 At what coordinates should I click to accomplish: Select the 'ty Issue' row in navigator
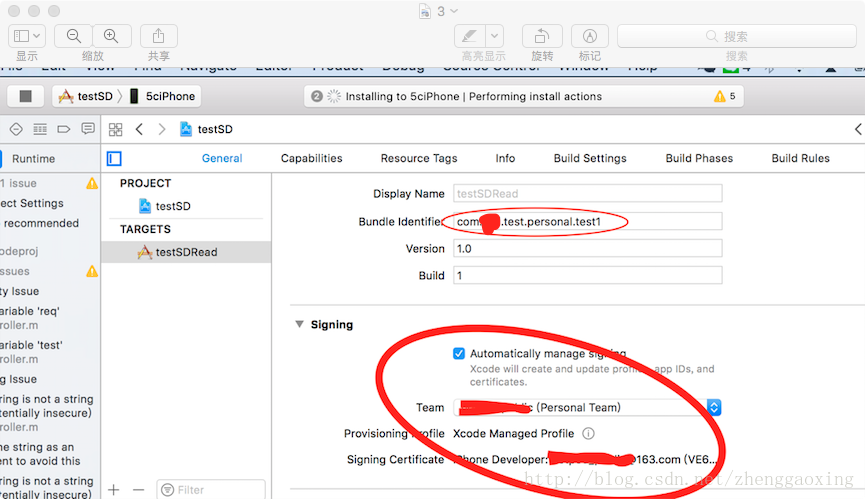[x=20, y=291]
